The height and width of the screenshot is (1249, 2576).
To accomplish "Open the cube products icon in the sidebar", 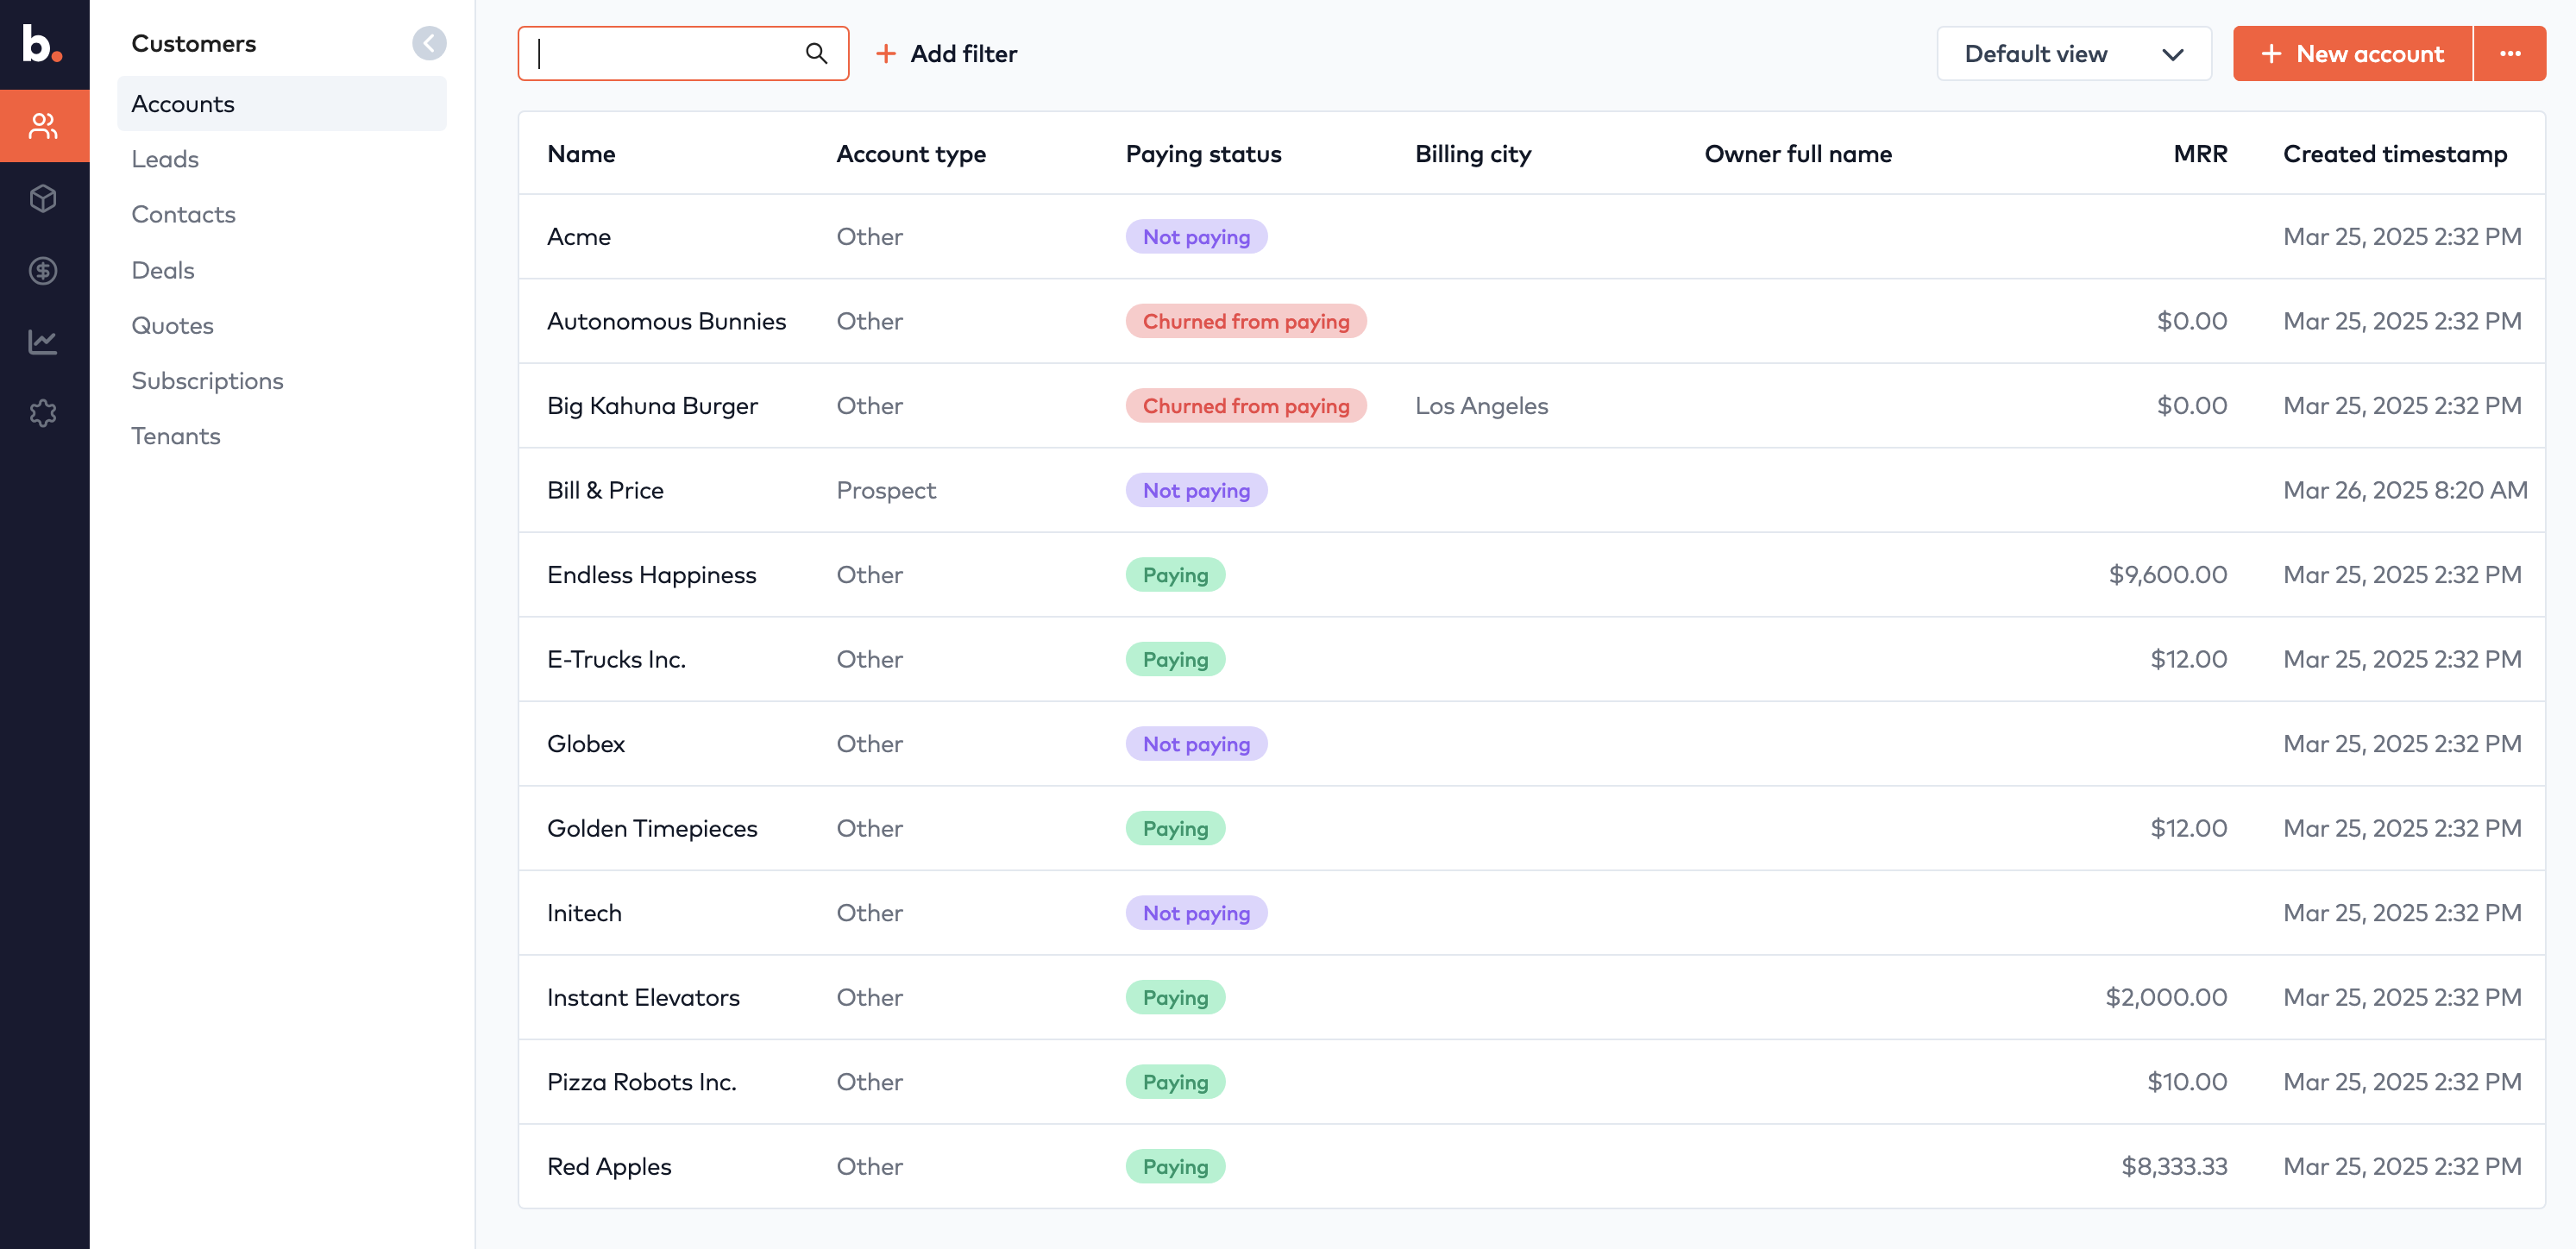I will [x=43, y=198].
